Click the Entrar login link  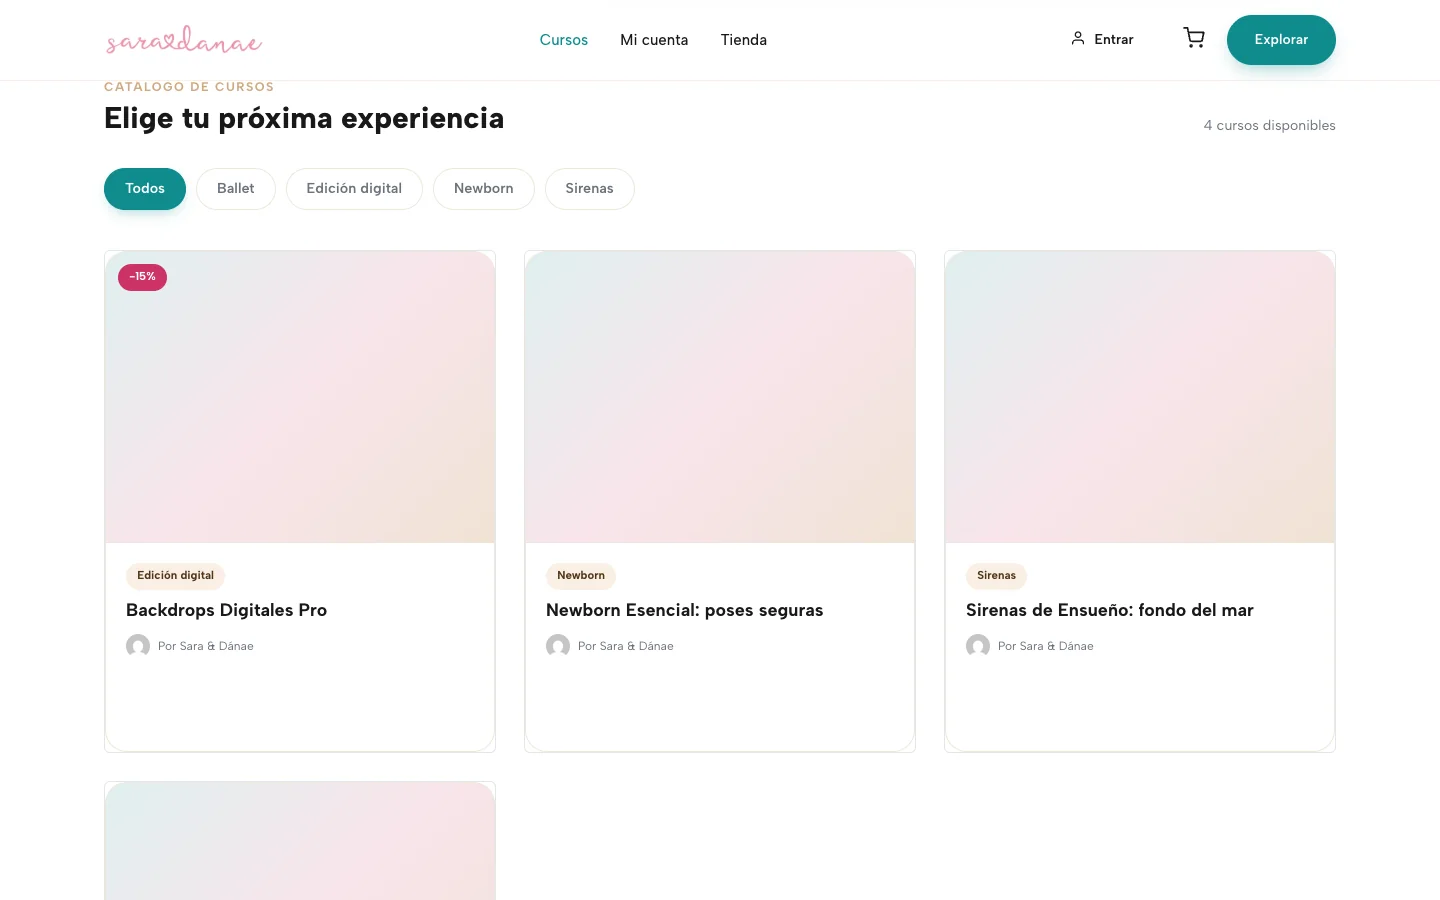(x=1102, y=39)
